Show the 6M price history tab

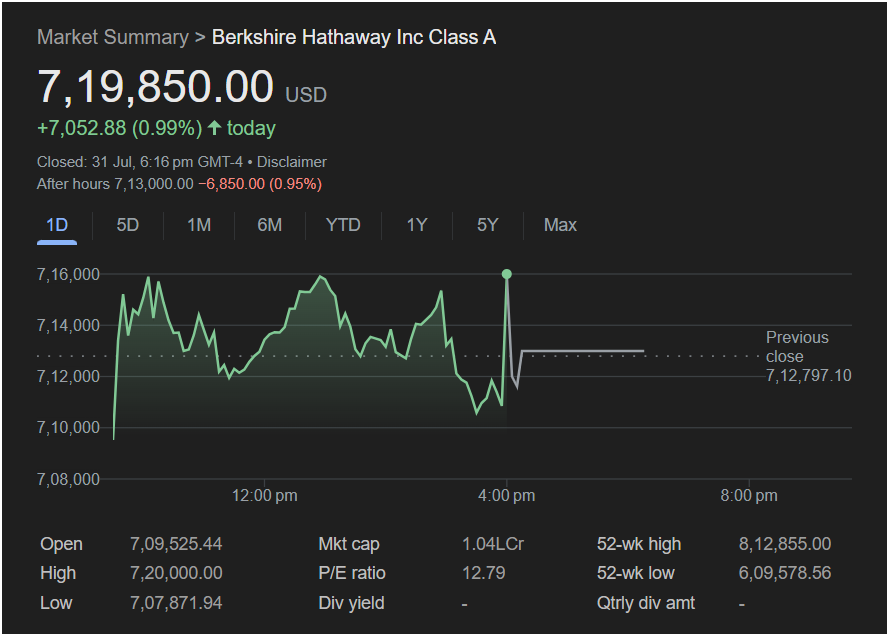tap(269, 225)
